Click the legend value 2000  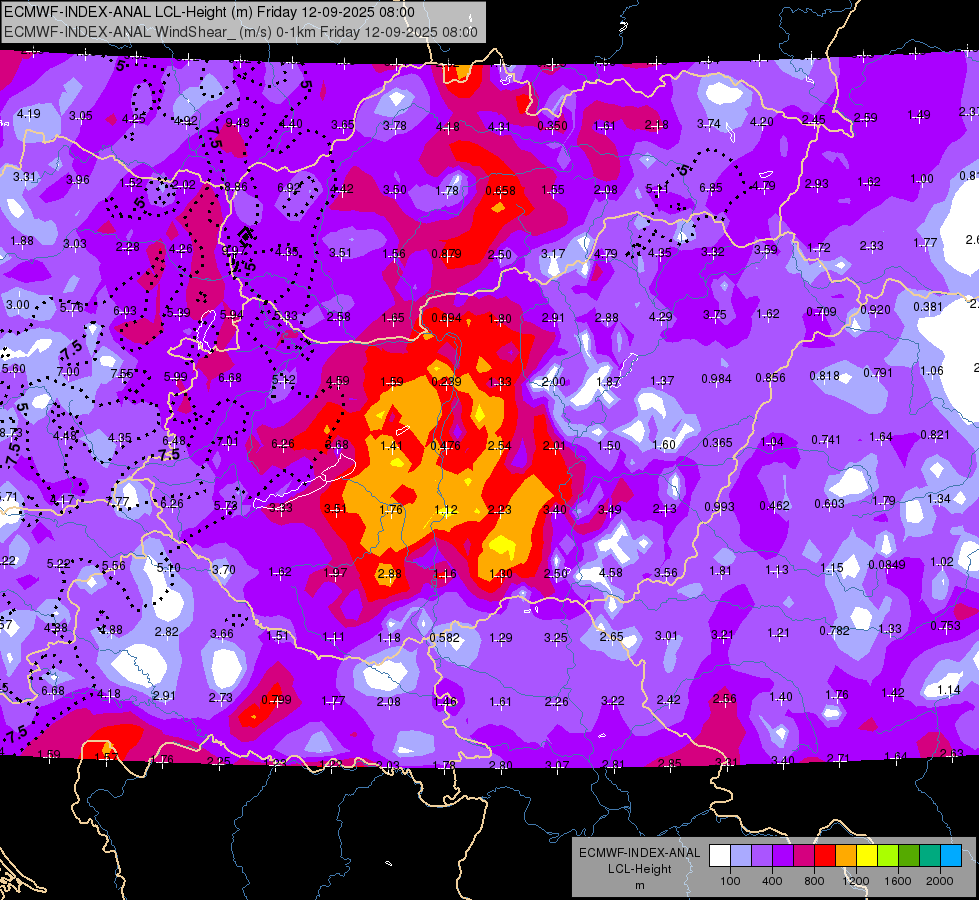coord(940,881)
